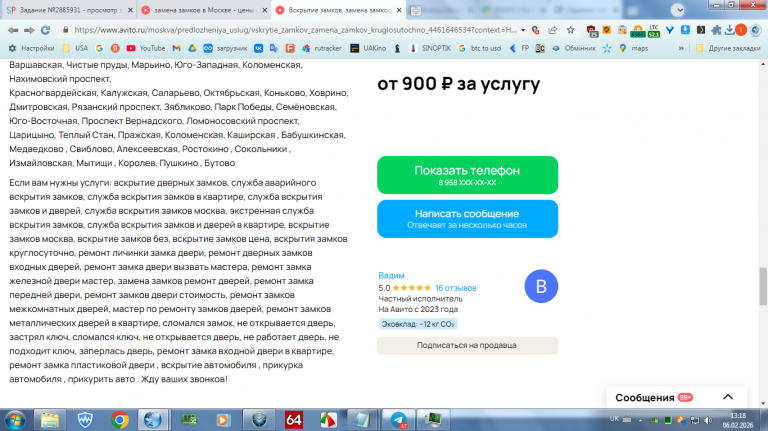
Task: Open the maps bookmark
Action: coord(633,48)
